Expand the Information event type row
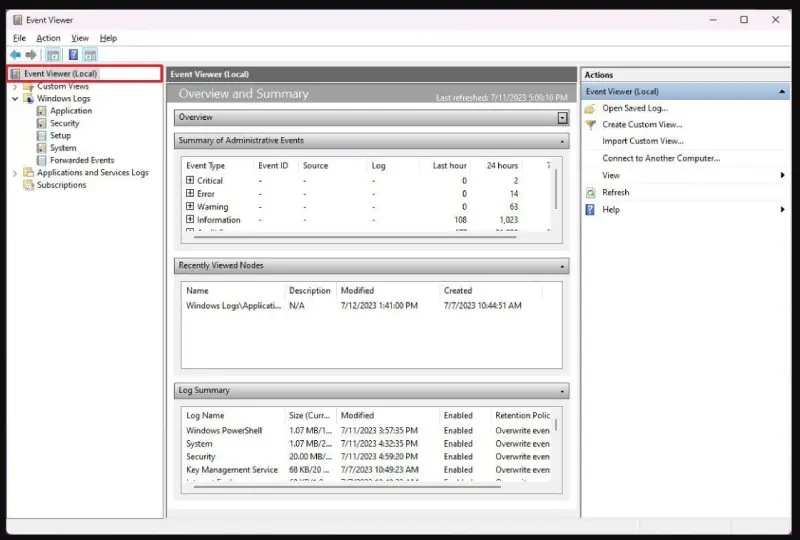 (190, 219)
